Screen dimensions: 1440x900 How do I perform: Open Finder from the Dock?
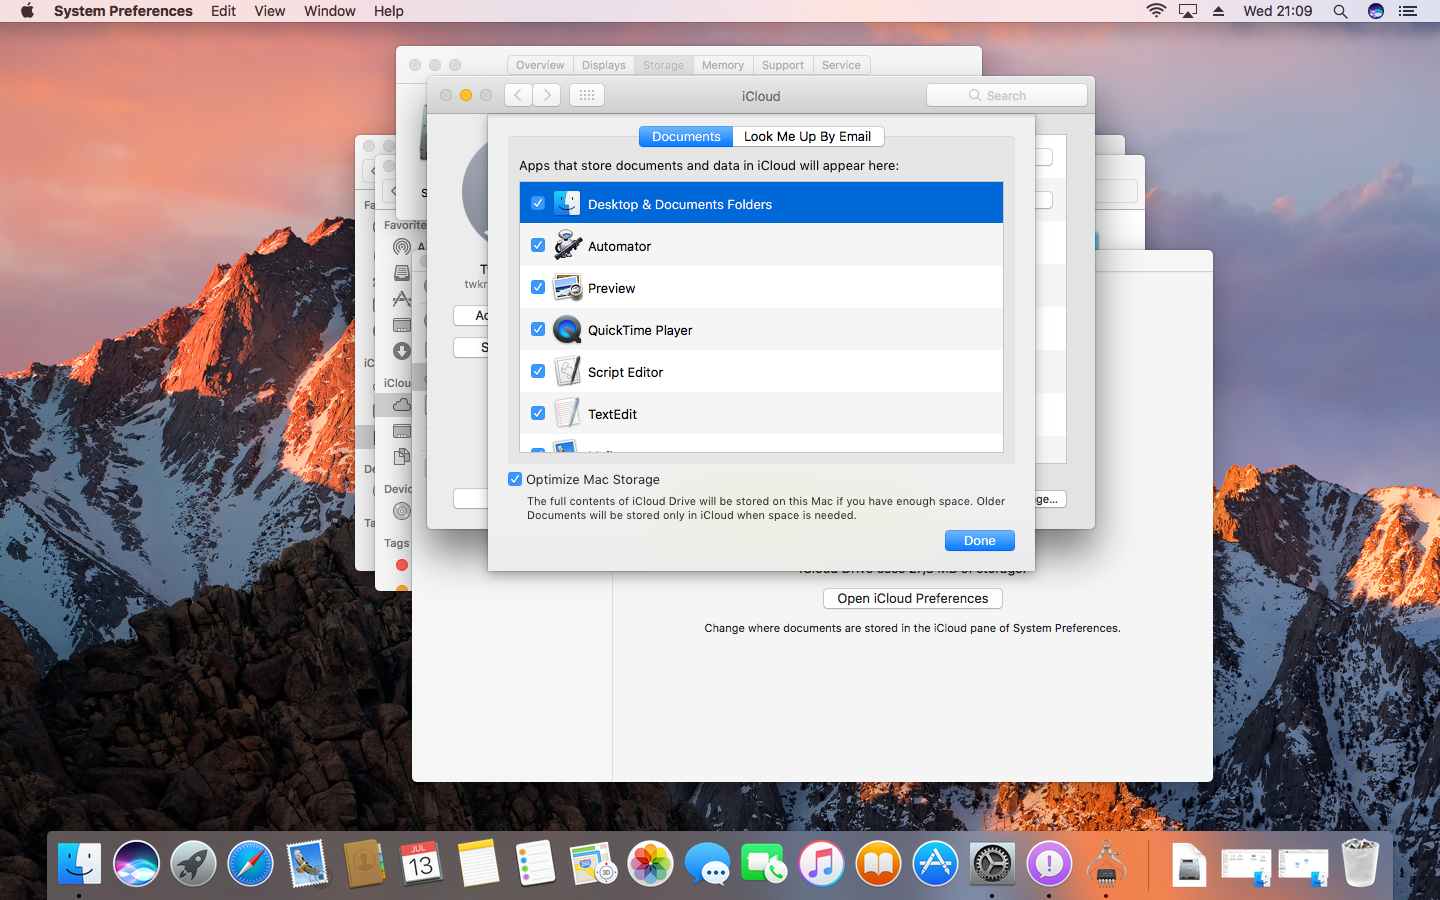coord(79,864)
